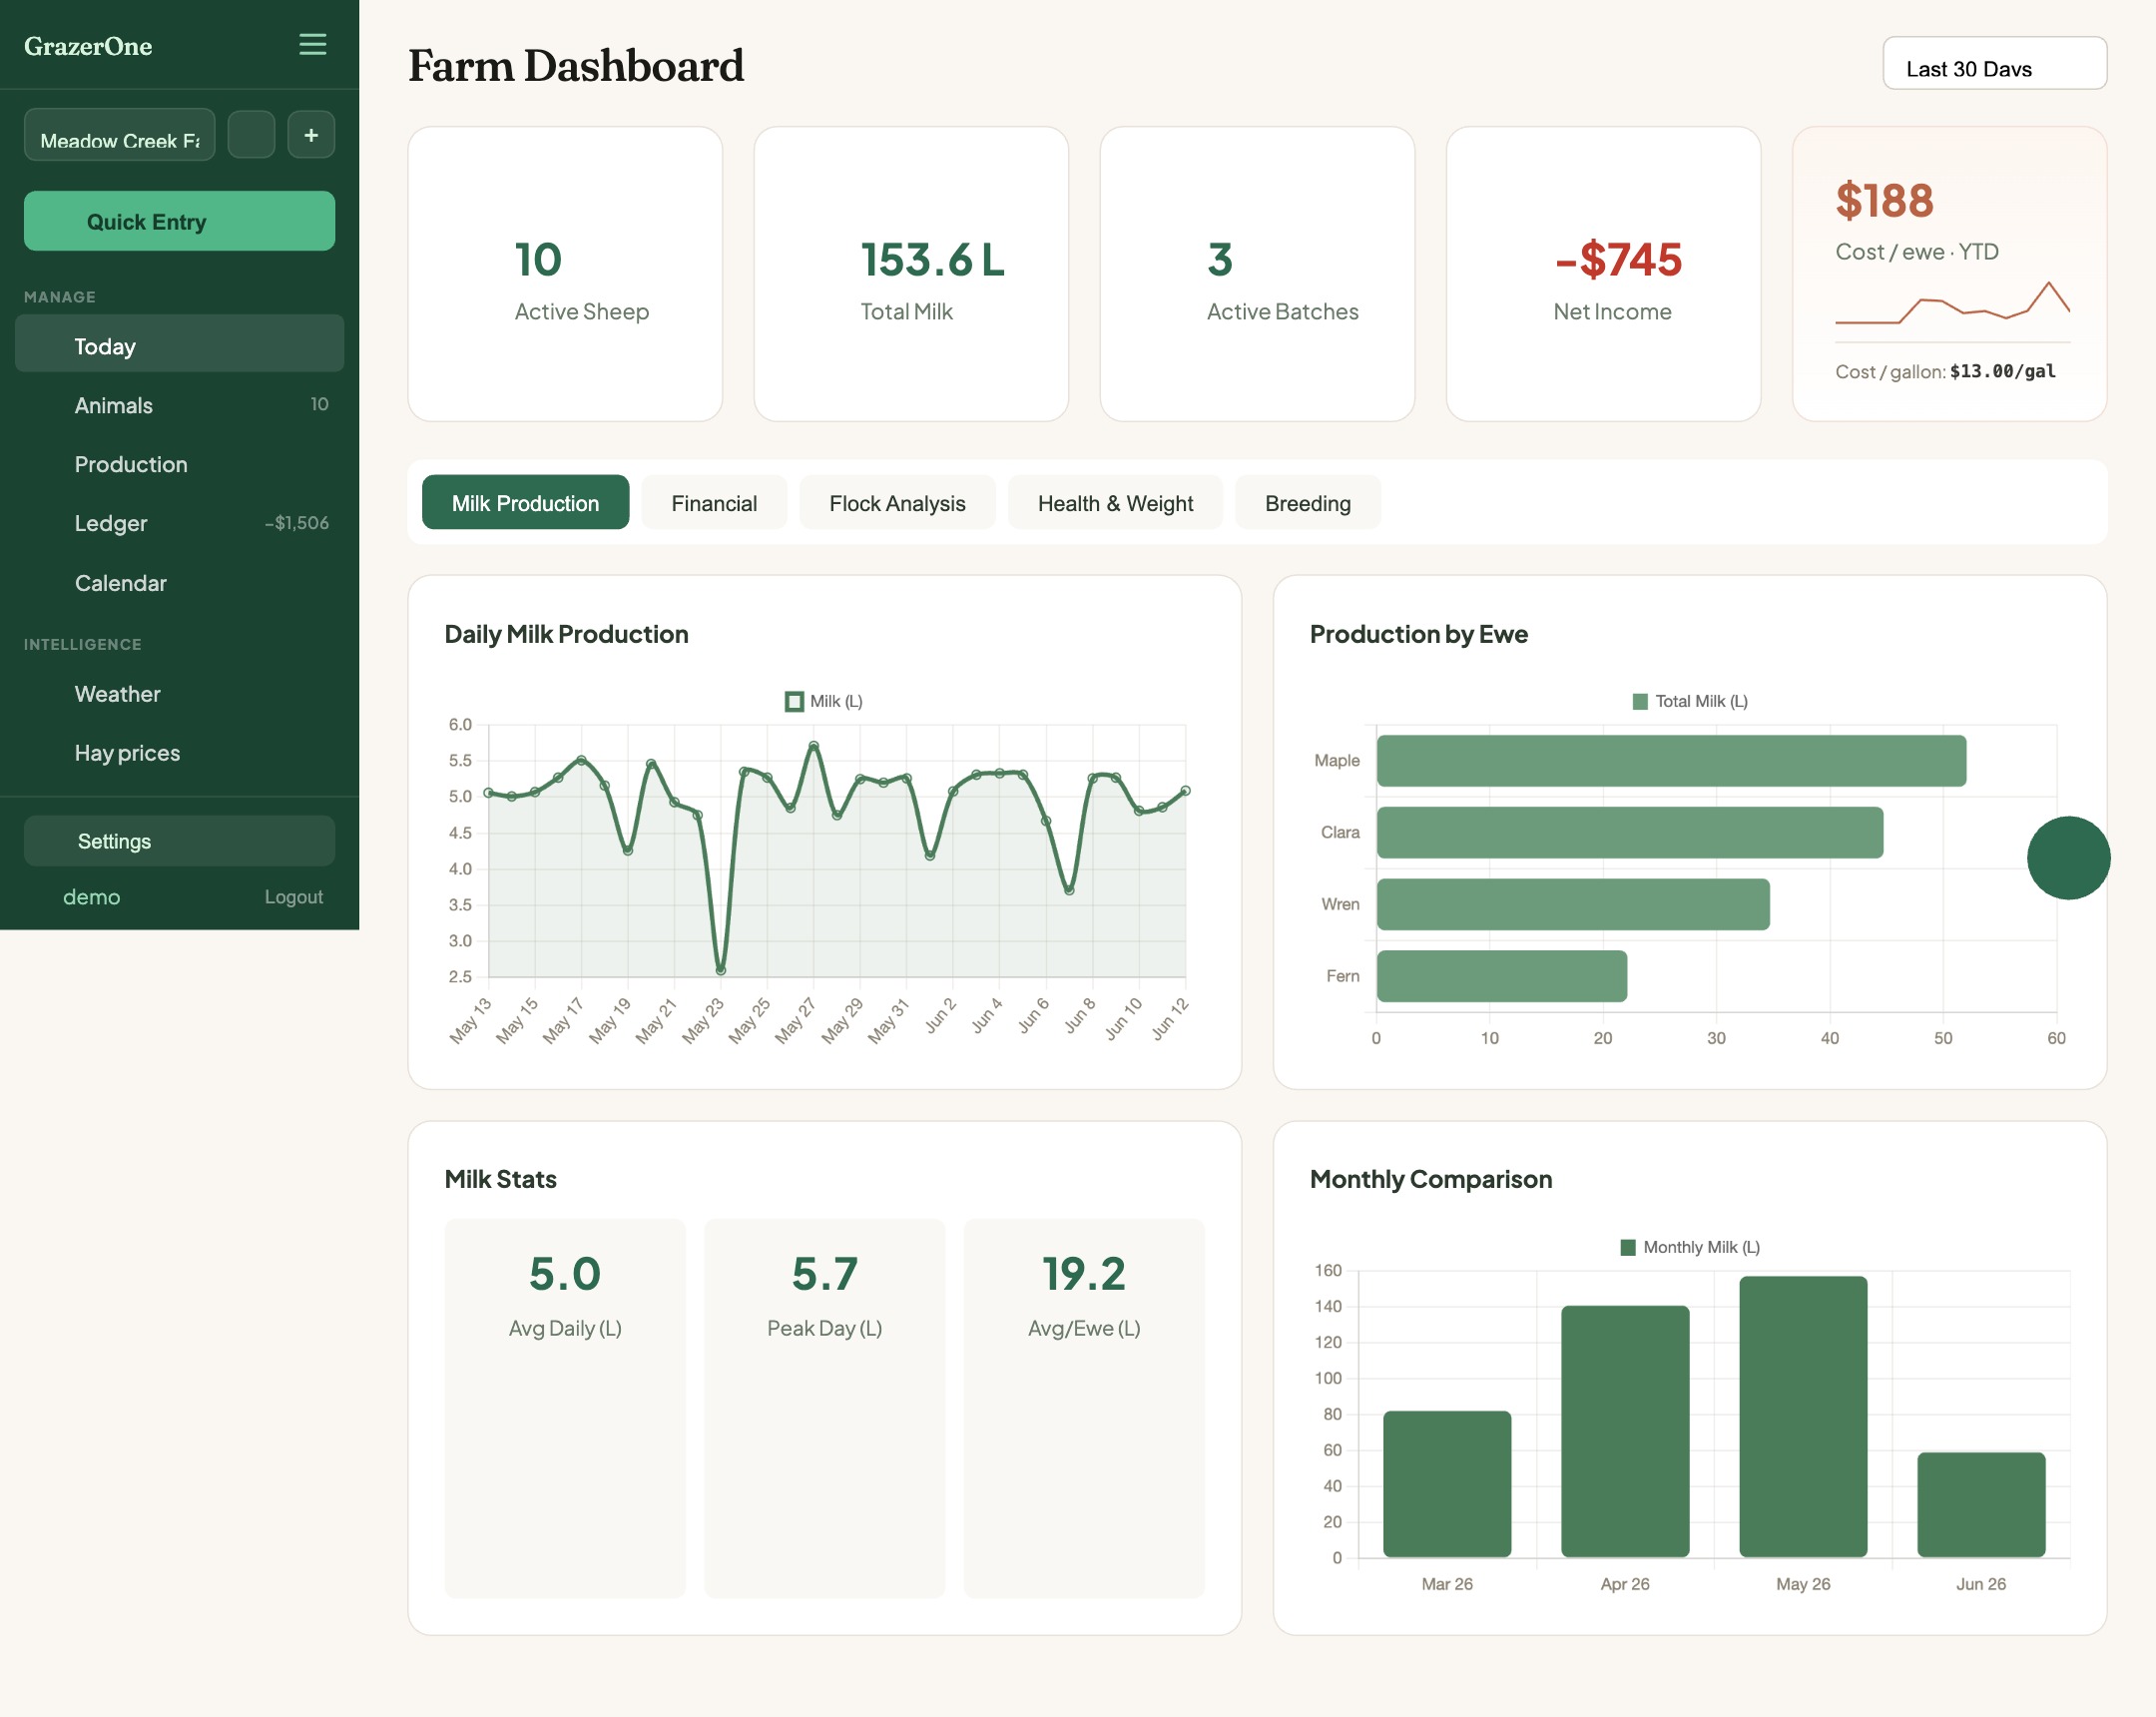
Task: Click the Cost per ewe sparkline chart
Action: pos(1952,303)
